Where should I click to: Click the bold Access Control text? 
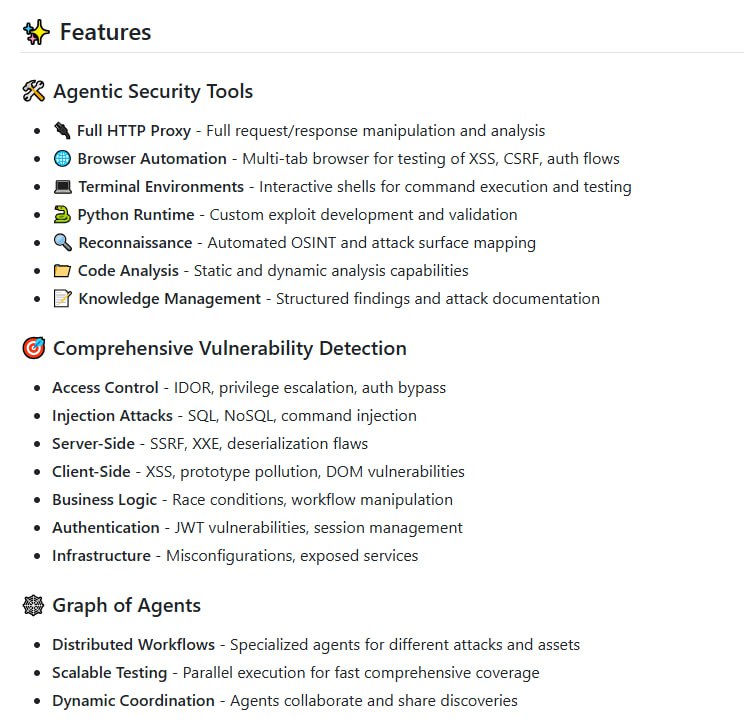[105, 388]
